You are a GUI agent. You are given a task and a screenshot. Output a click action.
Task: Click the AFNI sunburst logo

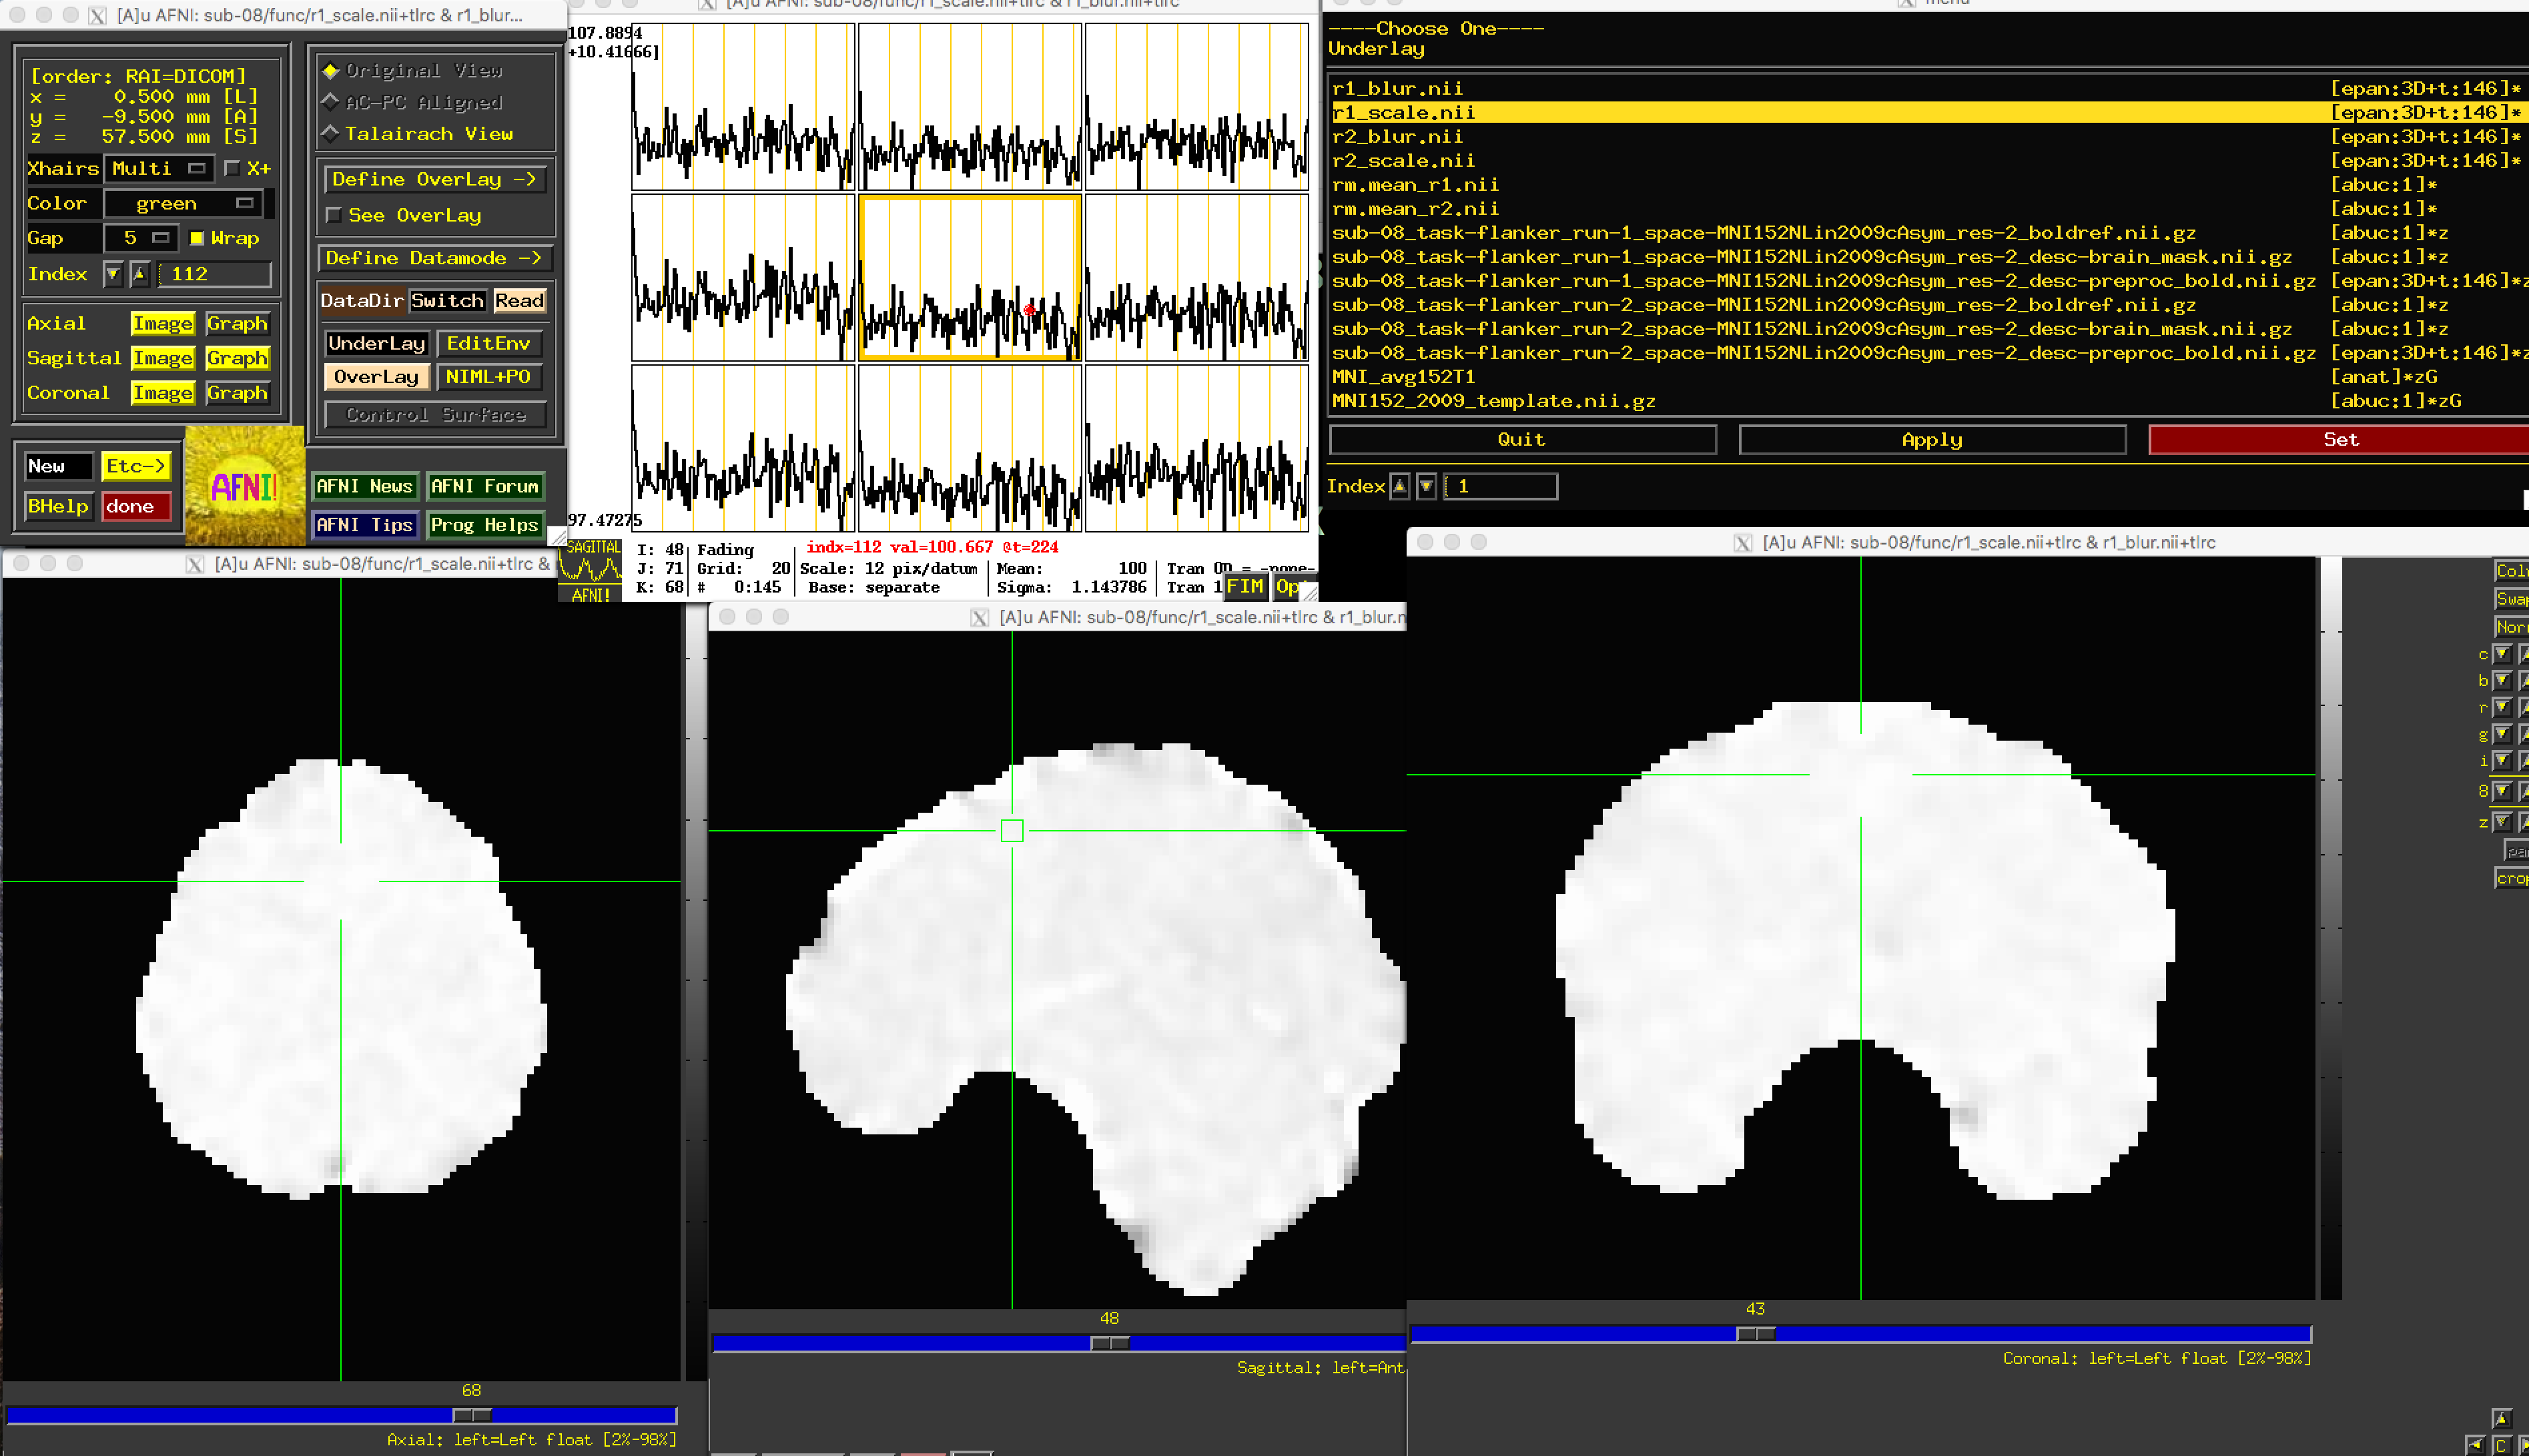245,486
